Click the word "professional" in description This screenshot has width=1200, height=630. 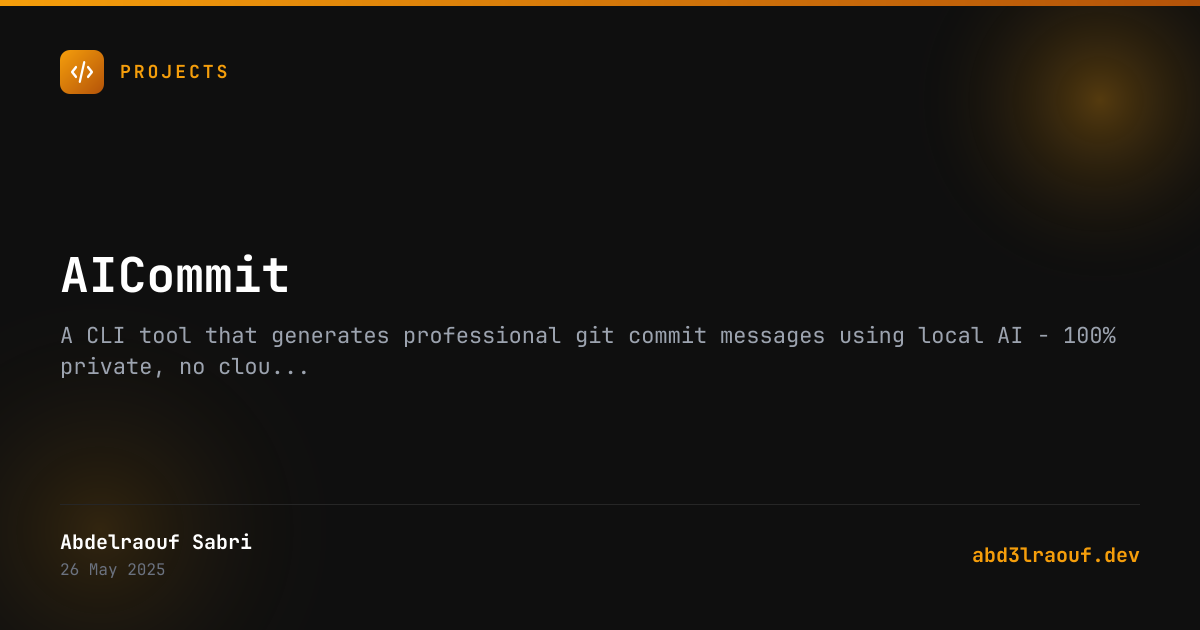point(482,336)
